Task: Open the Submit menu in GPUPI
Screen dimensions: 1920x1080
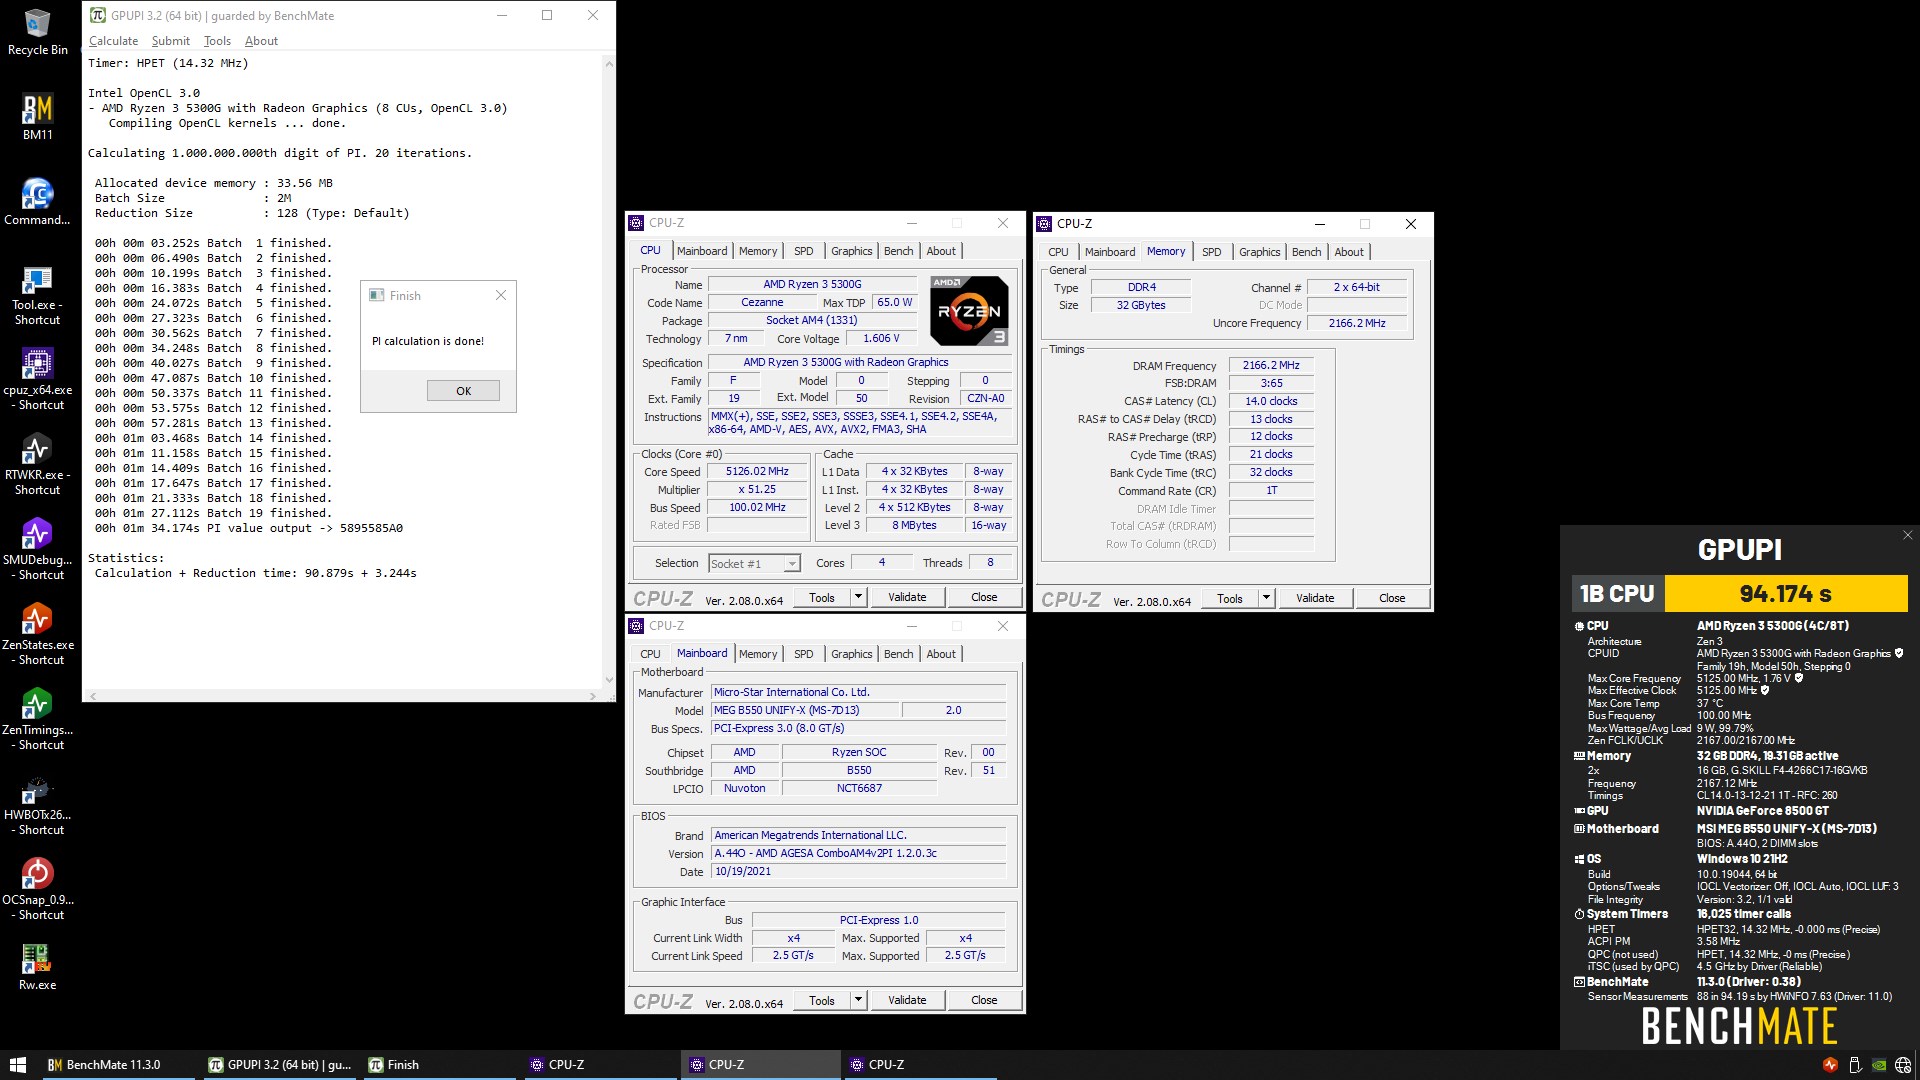Action: pyautogui.click(x=170, y=41)
